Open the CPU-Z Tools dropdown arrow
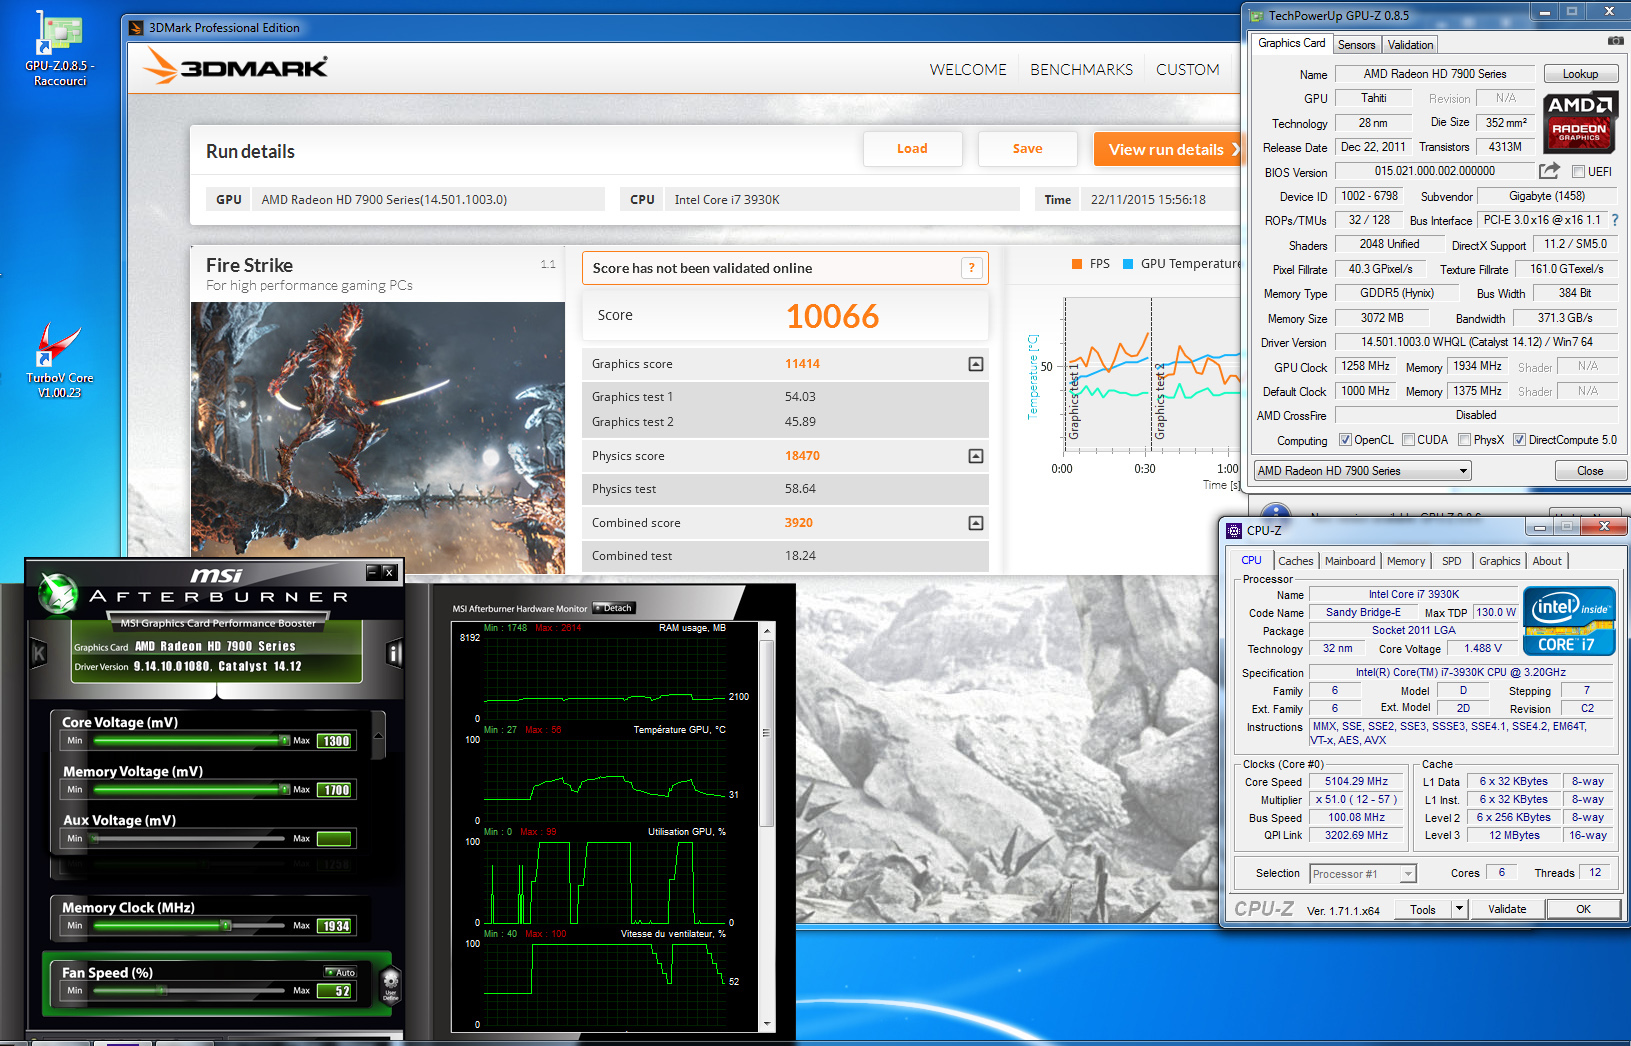1631x1046 pixels. [x=1460, y=909]
